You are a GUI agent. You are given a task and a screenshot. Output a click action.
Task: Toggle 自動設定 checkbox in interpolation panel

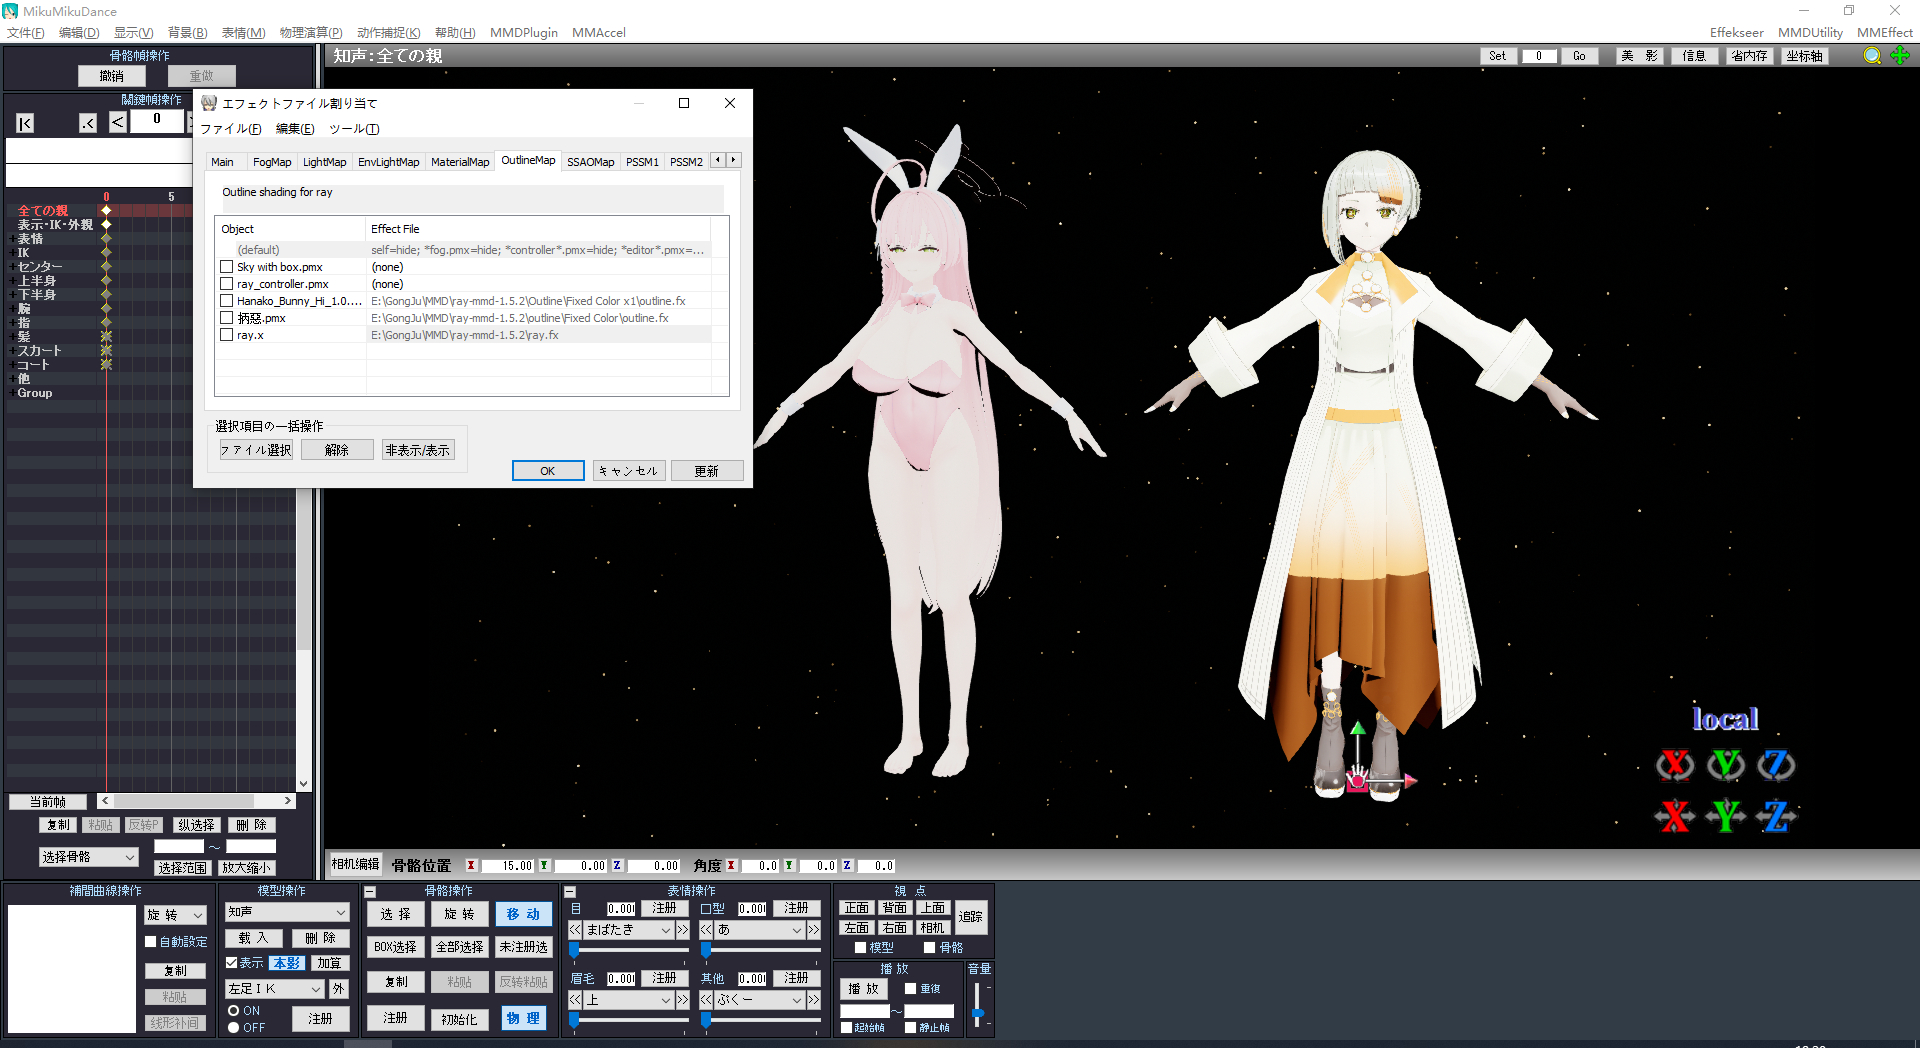pos(151,942)
